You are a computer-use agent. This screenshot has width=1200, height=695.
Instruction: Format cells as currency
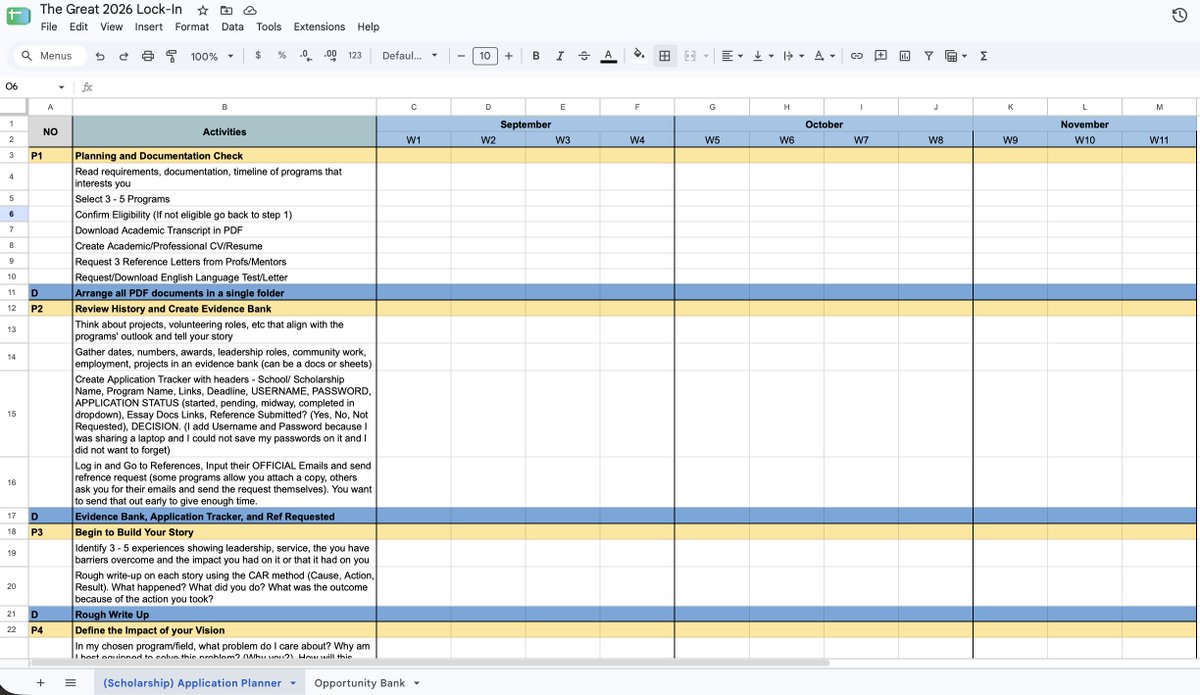click(258, 56)
